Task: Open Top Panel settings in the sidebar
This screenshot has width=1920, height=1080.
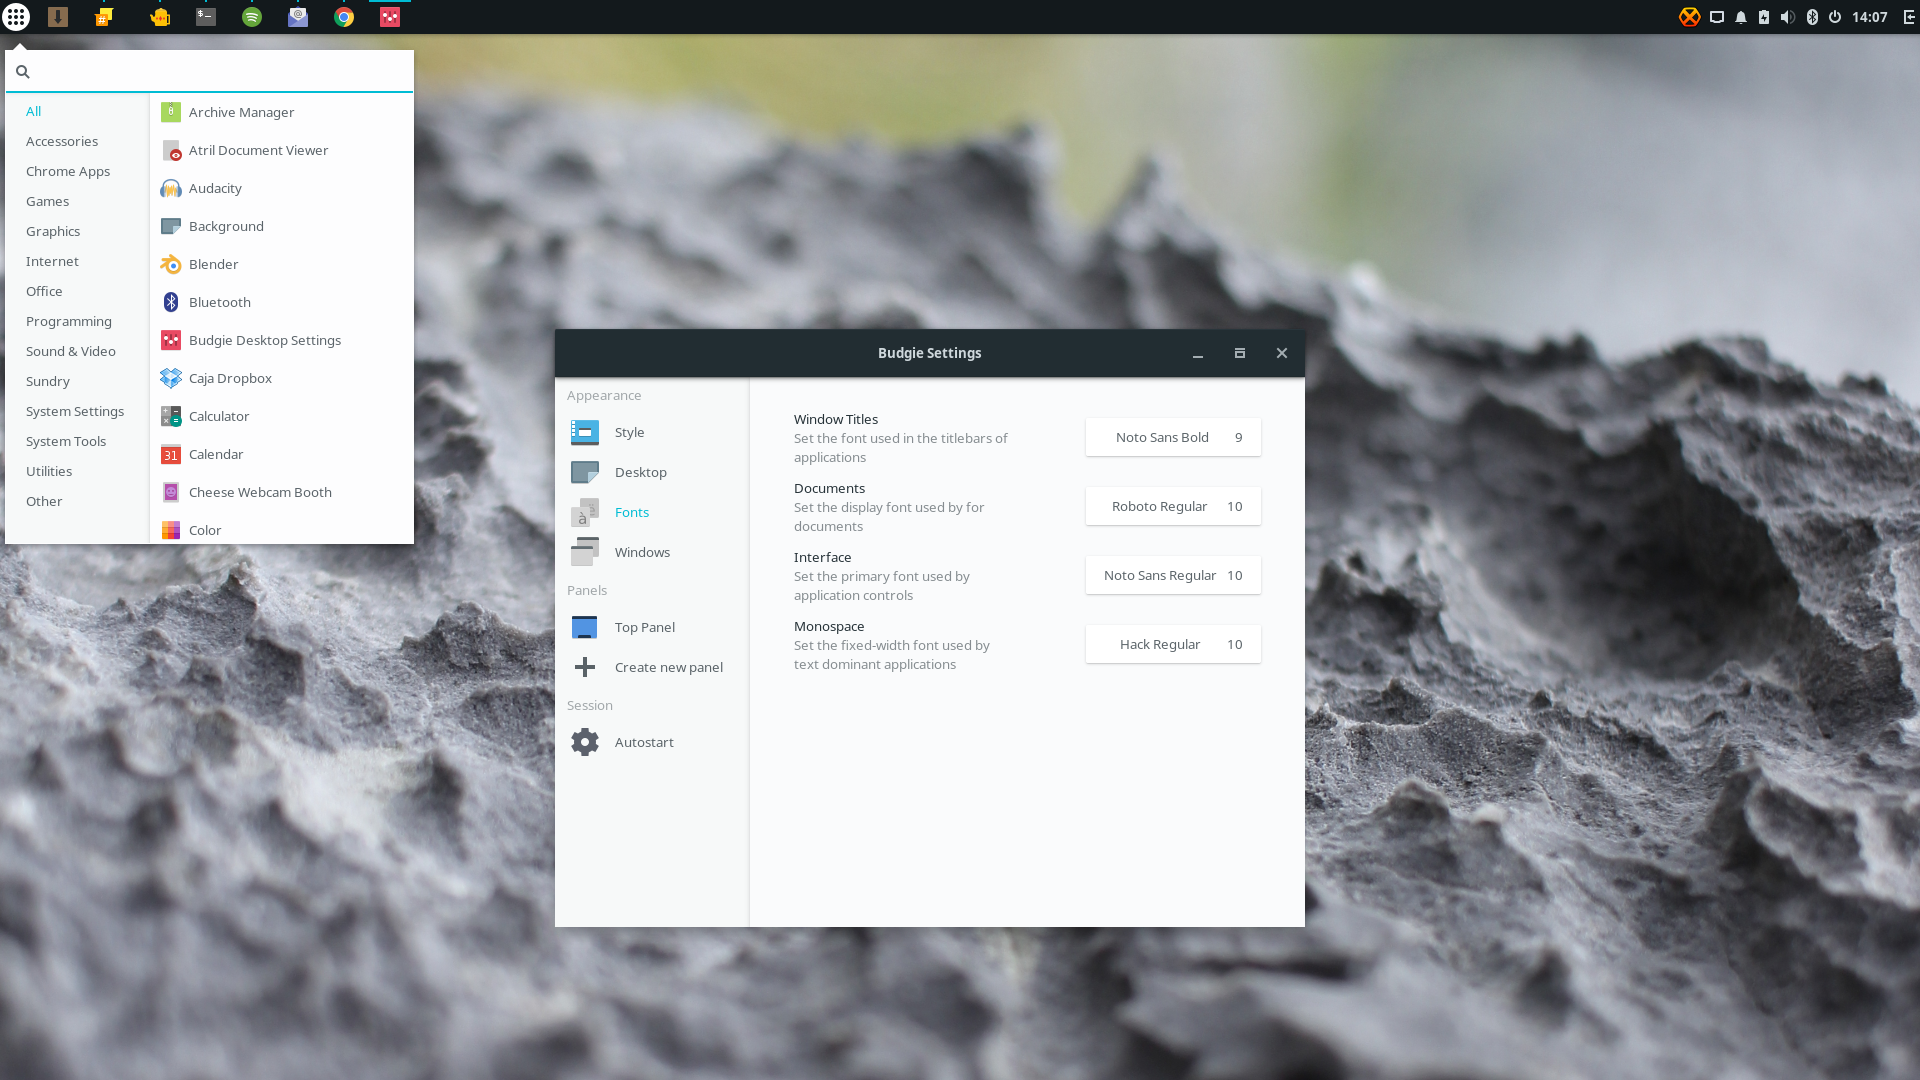Action: (x=652, y=627)
